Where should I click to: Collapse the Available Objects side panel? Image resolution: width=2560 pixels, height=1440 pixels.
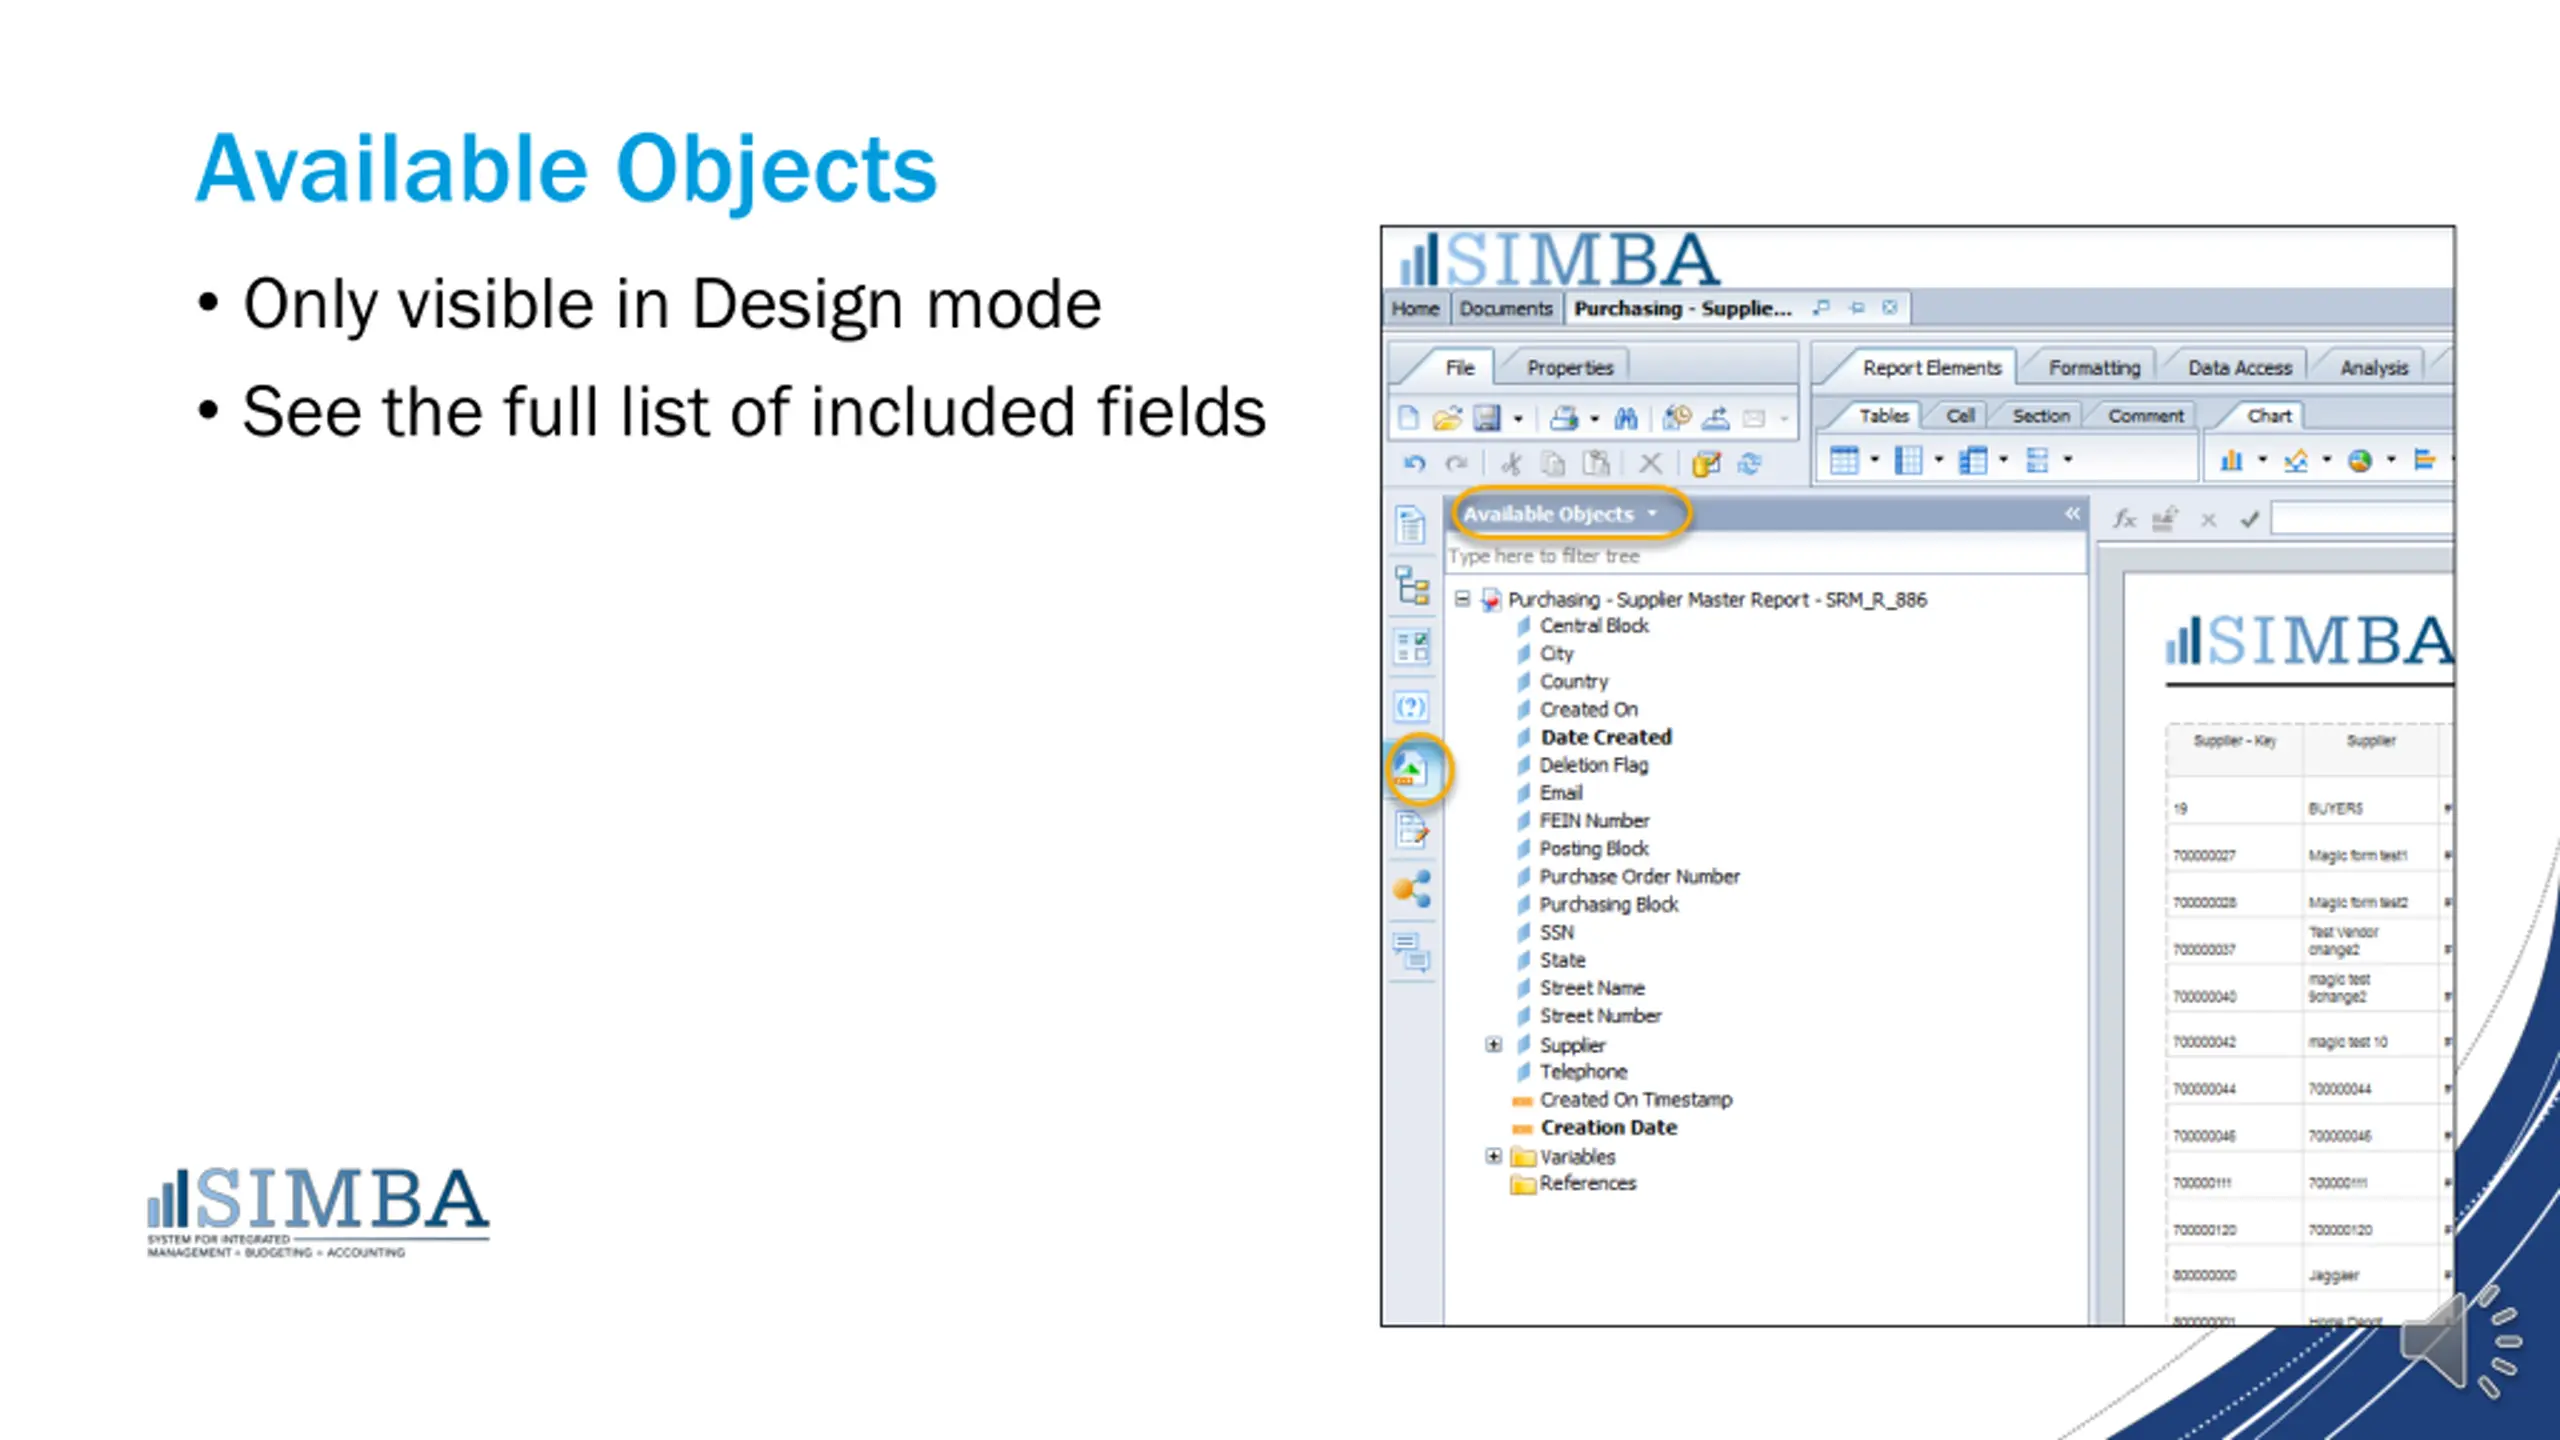(x=2072, y=513)
